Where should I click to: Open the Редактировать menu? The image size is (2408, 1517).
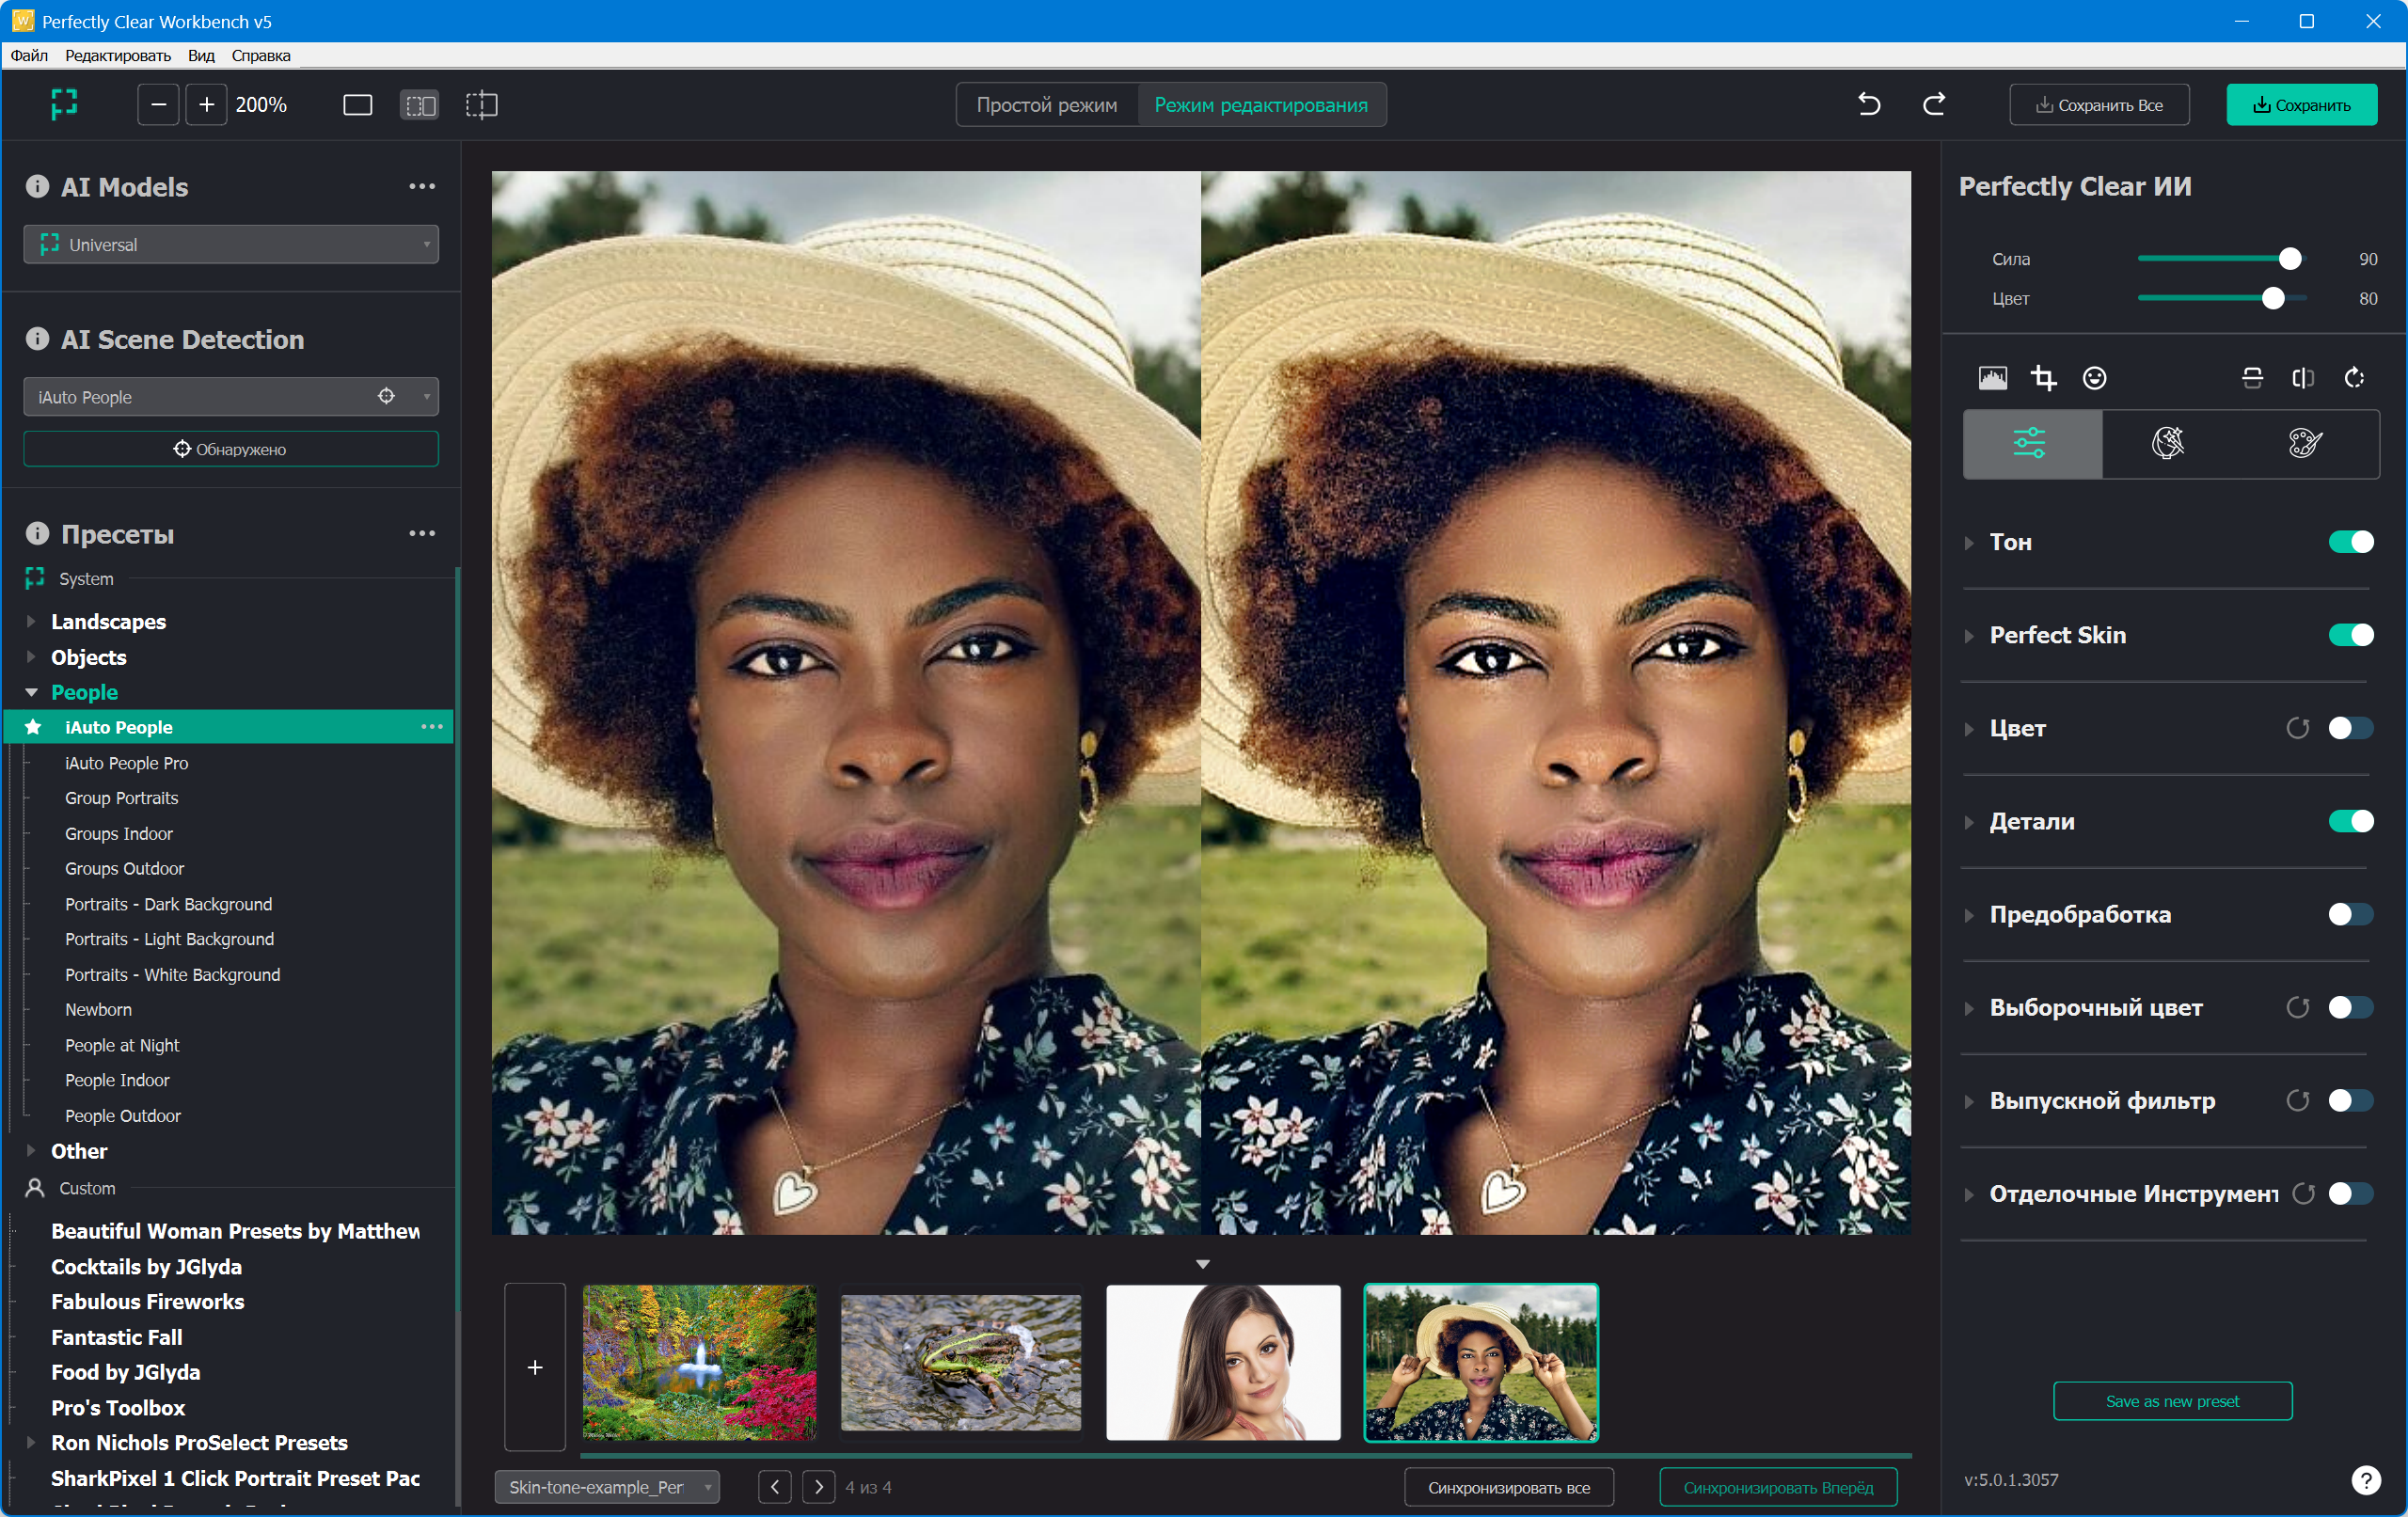click(x=117, y=55)
